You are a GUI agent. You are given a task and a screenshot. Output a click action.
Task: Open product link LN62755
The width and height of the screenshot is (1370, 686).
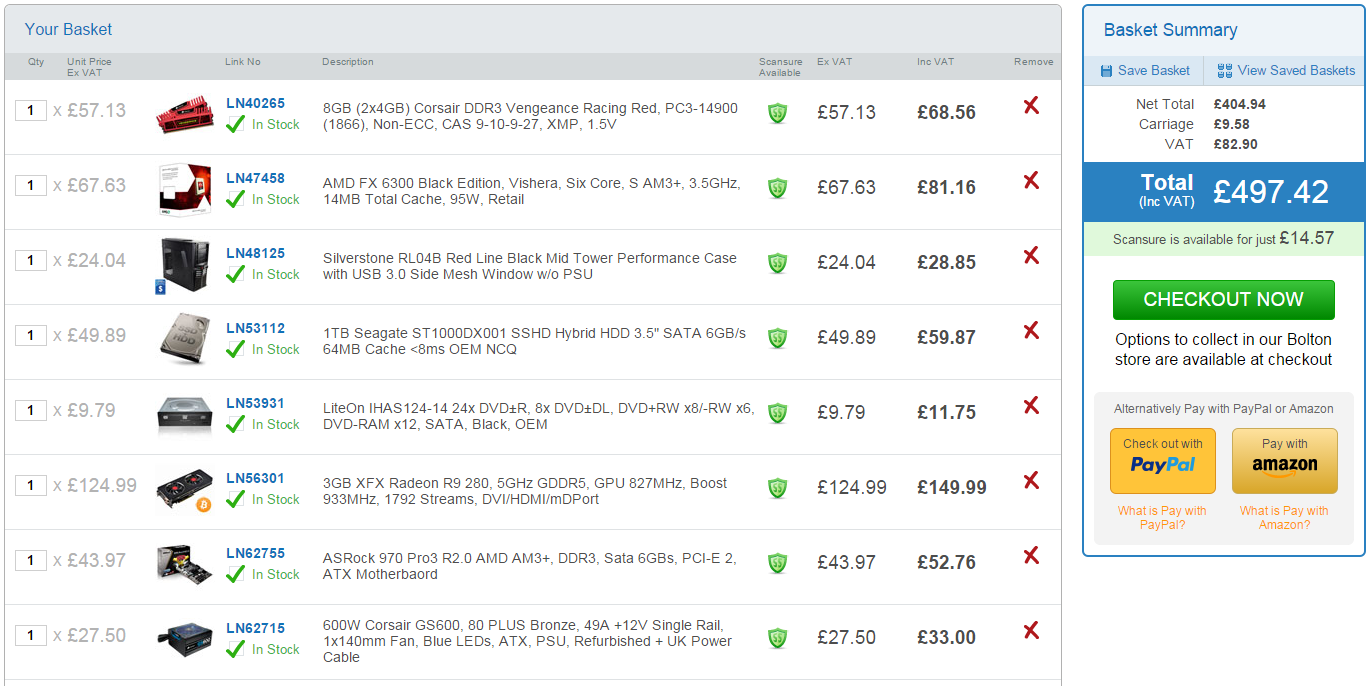[255, 553]
